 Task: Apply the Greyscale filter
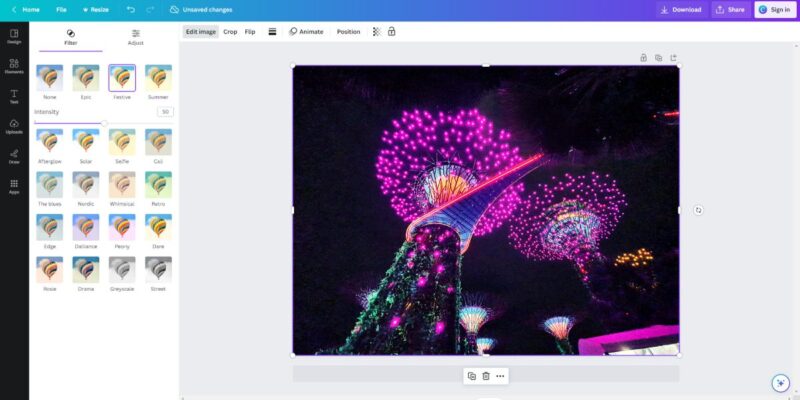point(122,269)
